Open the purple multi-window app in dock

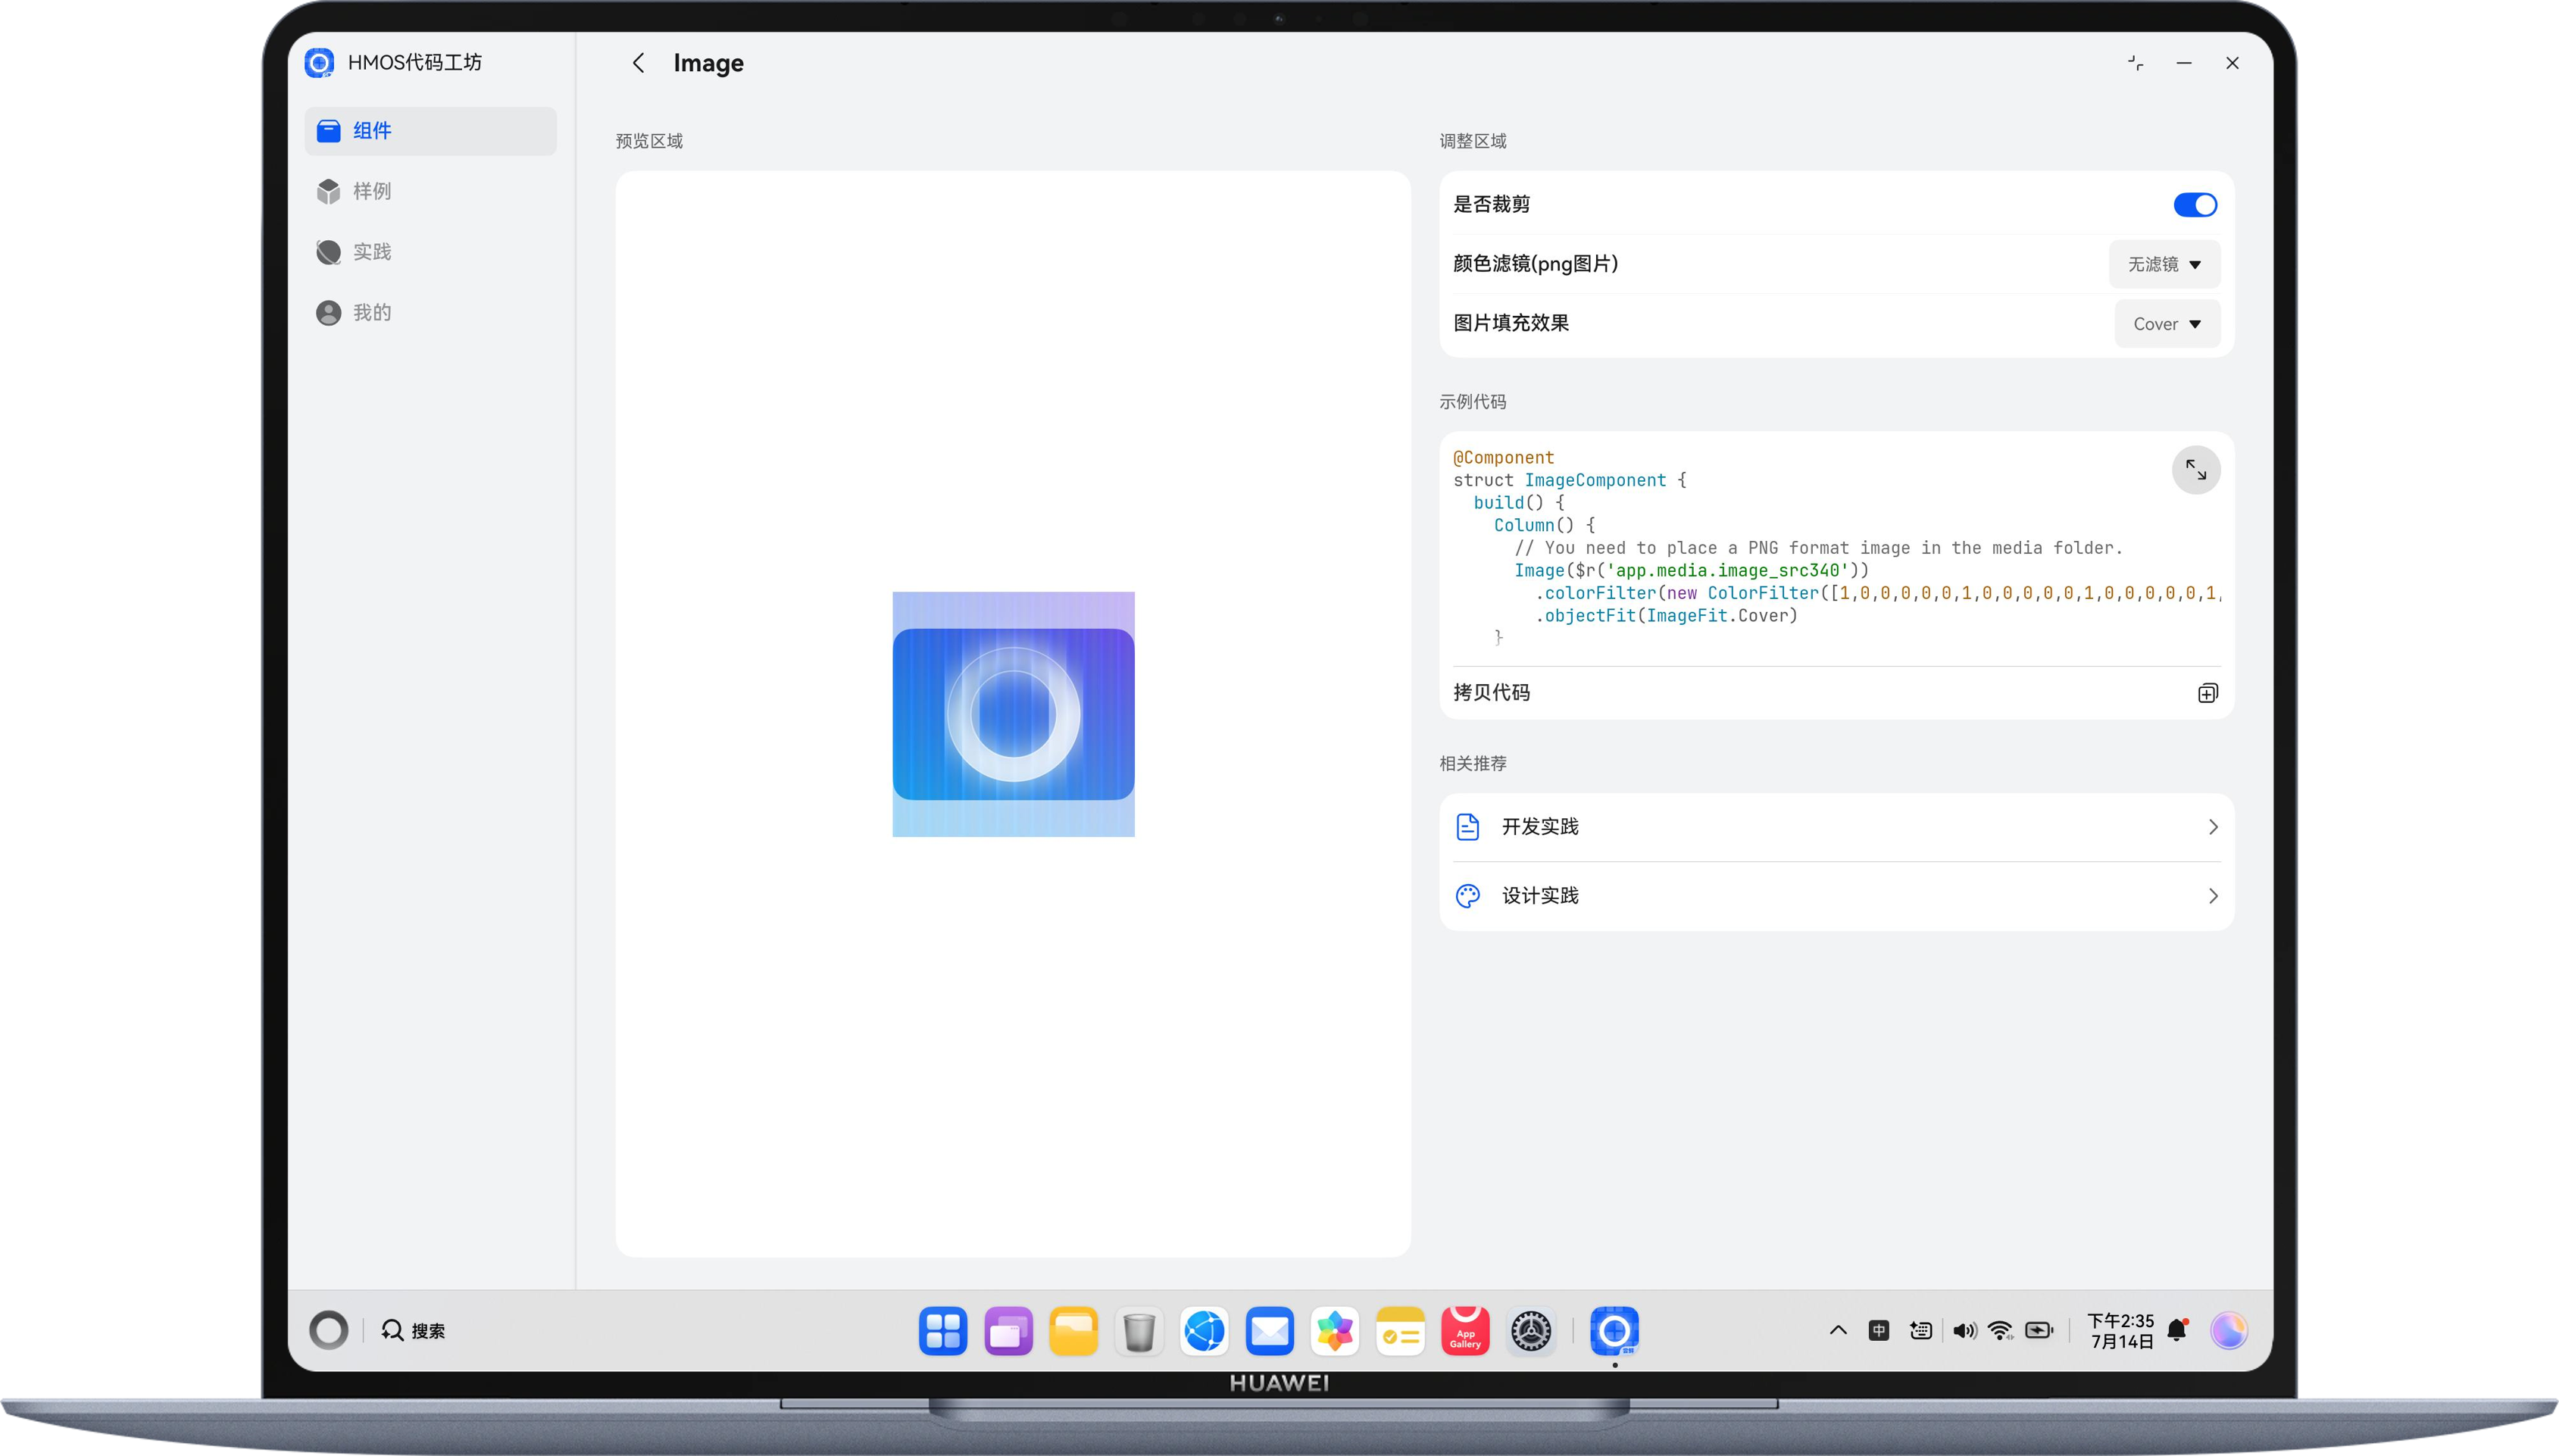(1008, 1331)
